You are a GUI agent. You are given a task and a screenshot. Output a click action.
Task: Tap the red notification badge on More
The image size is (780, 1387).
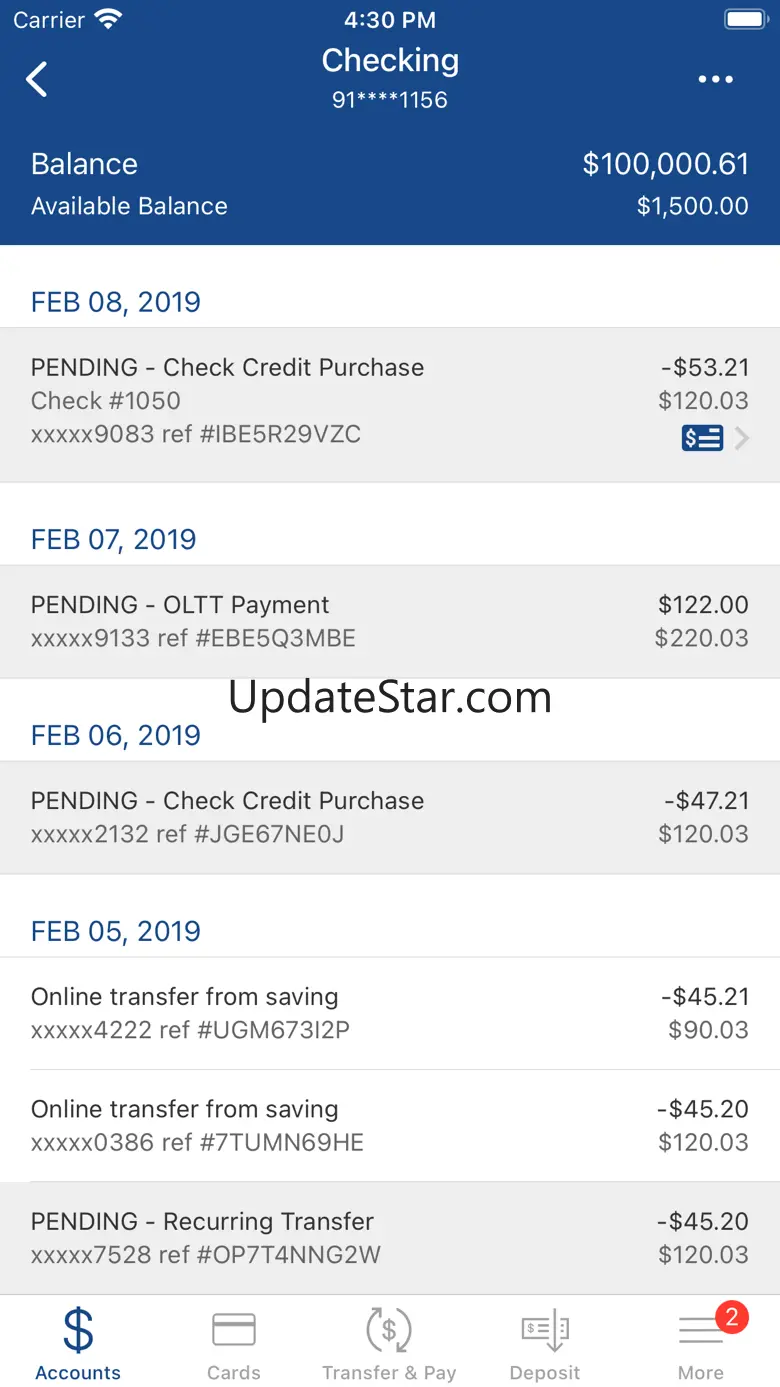(731, 1317)
